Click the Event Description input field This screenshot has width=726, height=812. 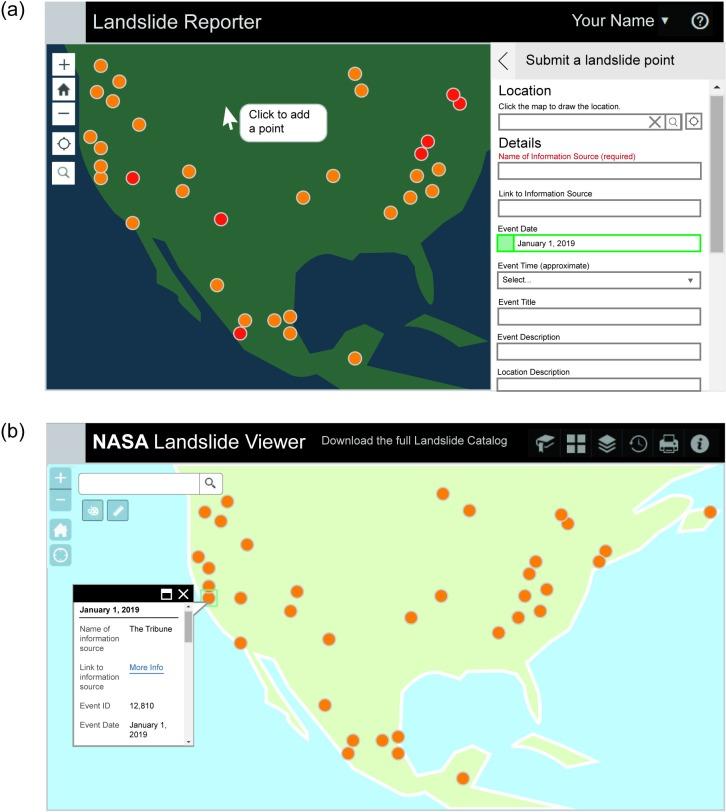[599, 352]
